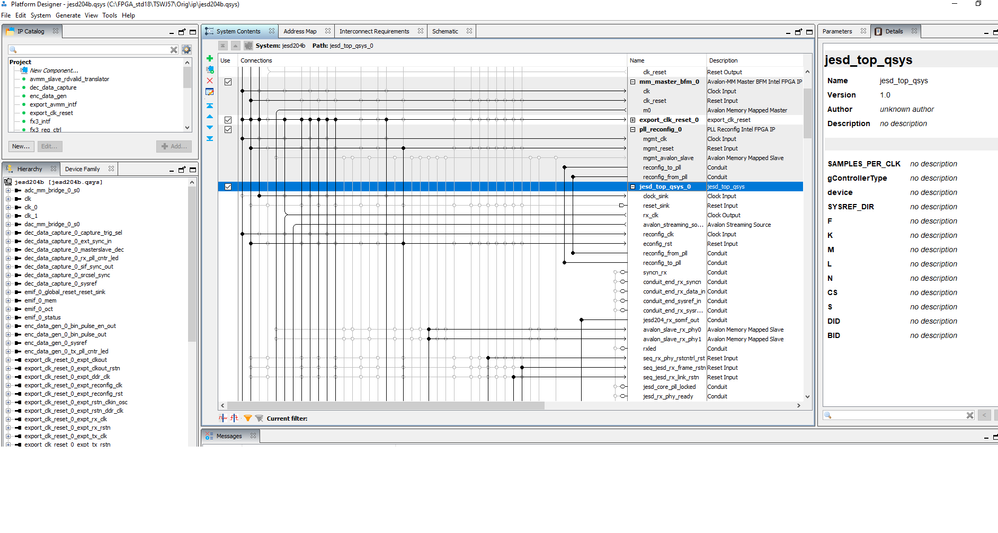Select the avalon_slave_rx_phy0 interface row
This screenshot has height=533, width=998.
click(x=672, y=330)
